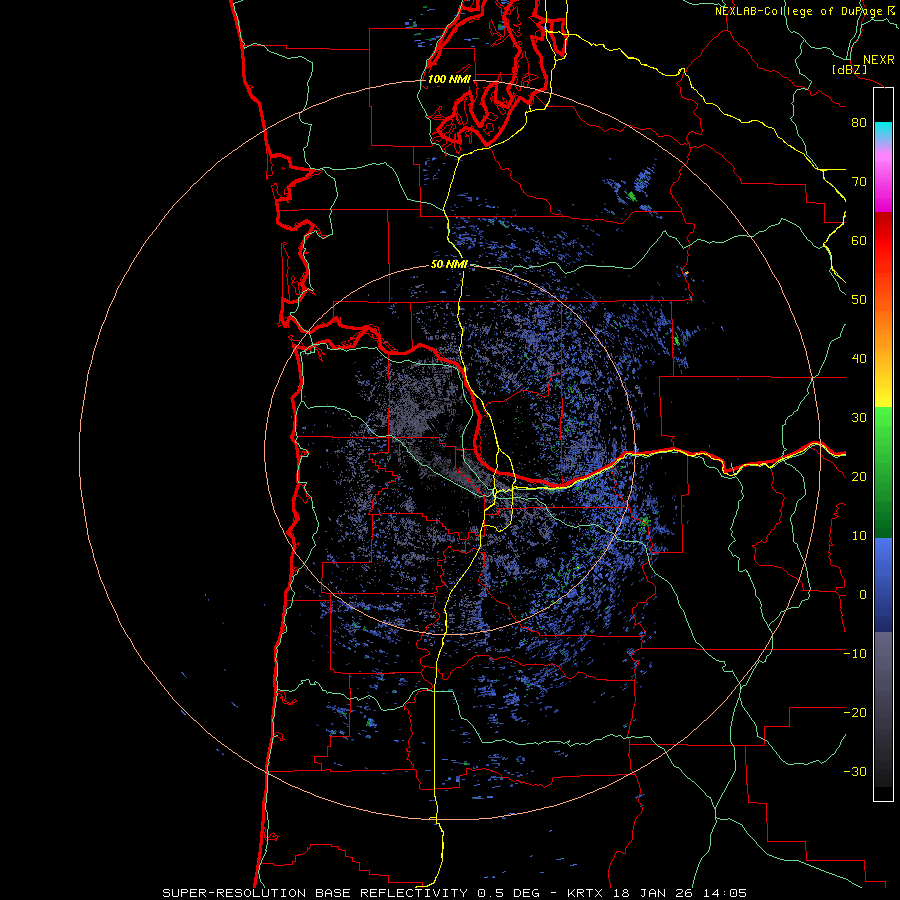Click the red segment of the color bar

pyautogui.click(x=883, y=244)
